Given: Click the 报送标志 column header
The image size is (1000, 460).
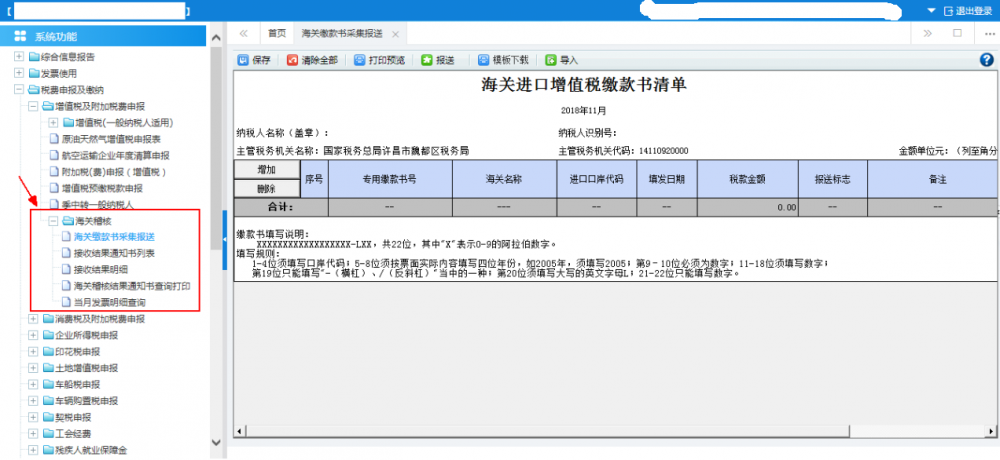Looking at the screenshot, I should pos(832,179).
